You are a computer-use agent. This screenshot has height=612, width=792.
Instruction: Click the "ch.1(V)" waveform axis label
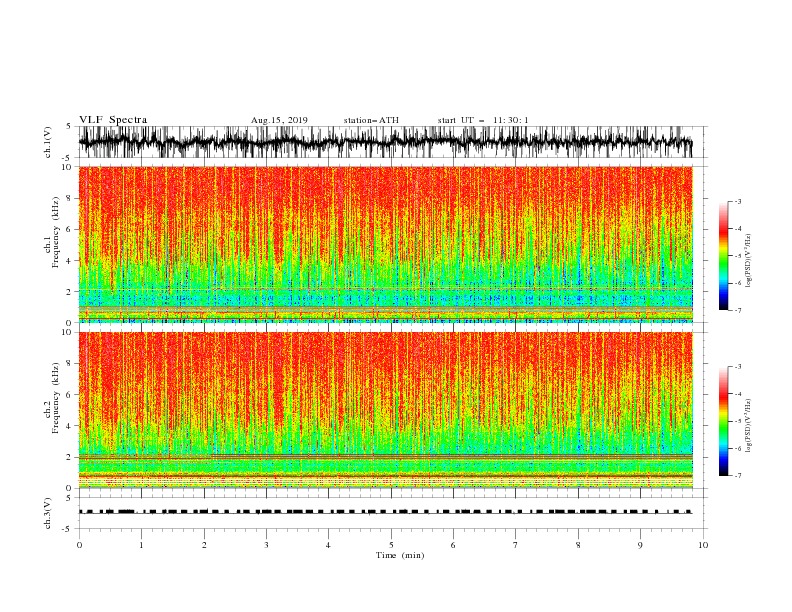click(x=48, y=142)
